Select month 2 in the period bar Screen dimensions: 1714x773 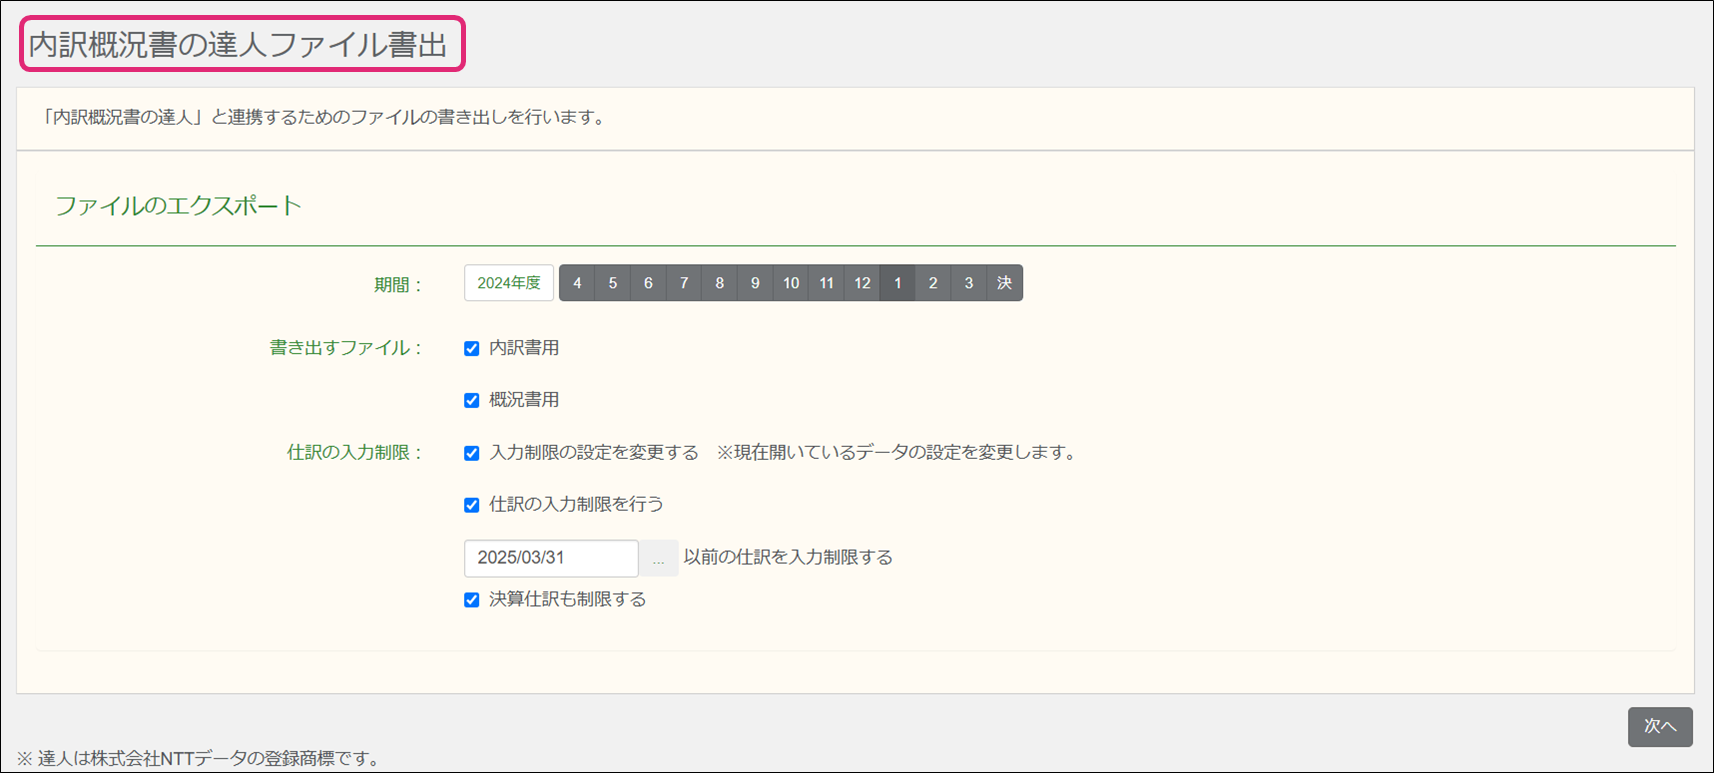pos(933,283)
